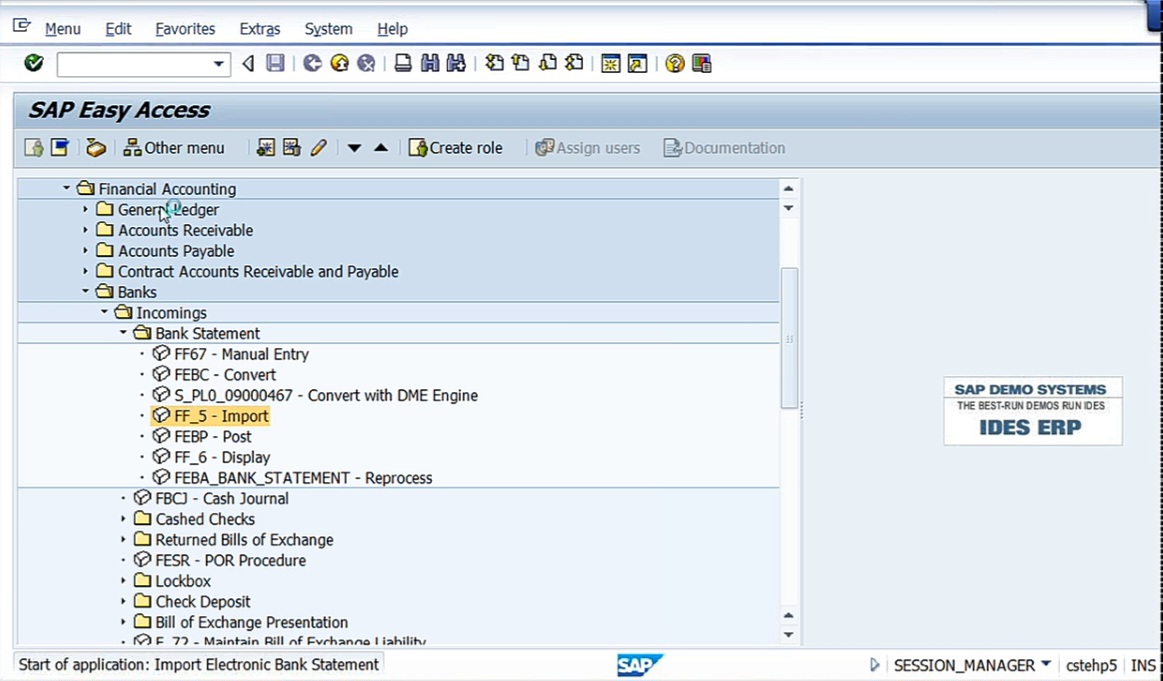Screen dimensions: 1163x681
Task: Click the Customize Local Layout icon
Action: (x=702, y=63)
